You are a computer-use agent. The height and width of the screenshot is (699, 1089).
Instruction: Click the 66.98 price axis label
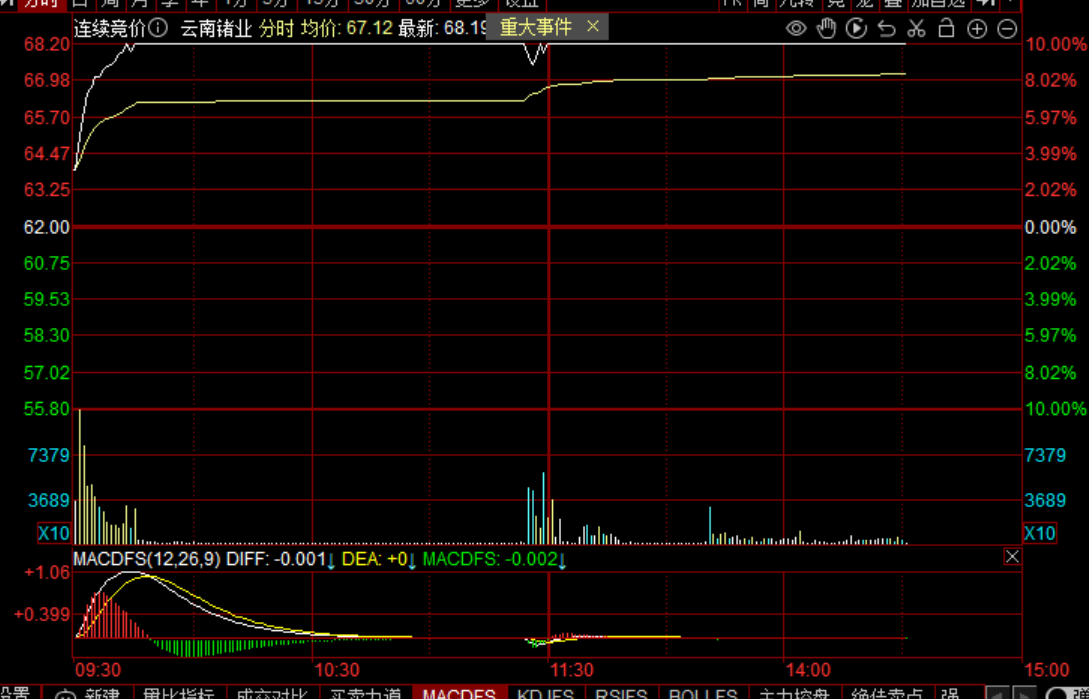[x=47, y=81]
